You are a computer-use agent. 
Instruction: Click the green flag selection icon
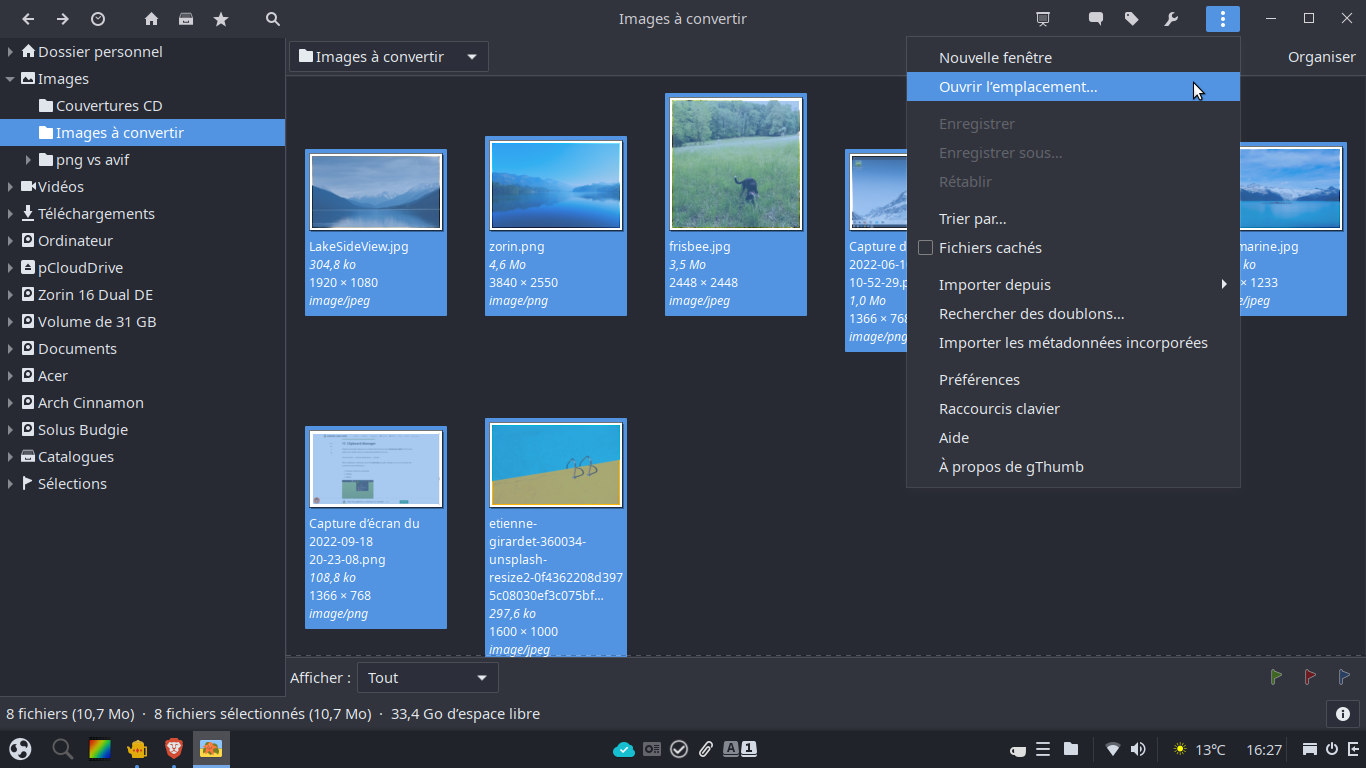(1276, 677)
